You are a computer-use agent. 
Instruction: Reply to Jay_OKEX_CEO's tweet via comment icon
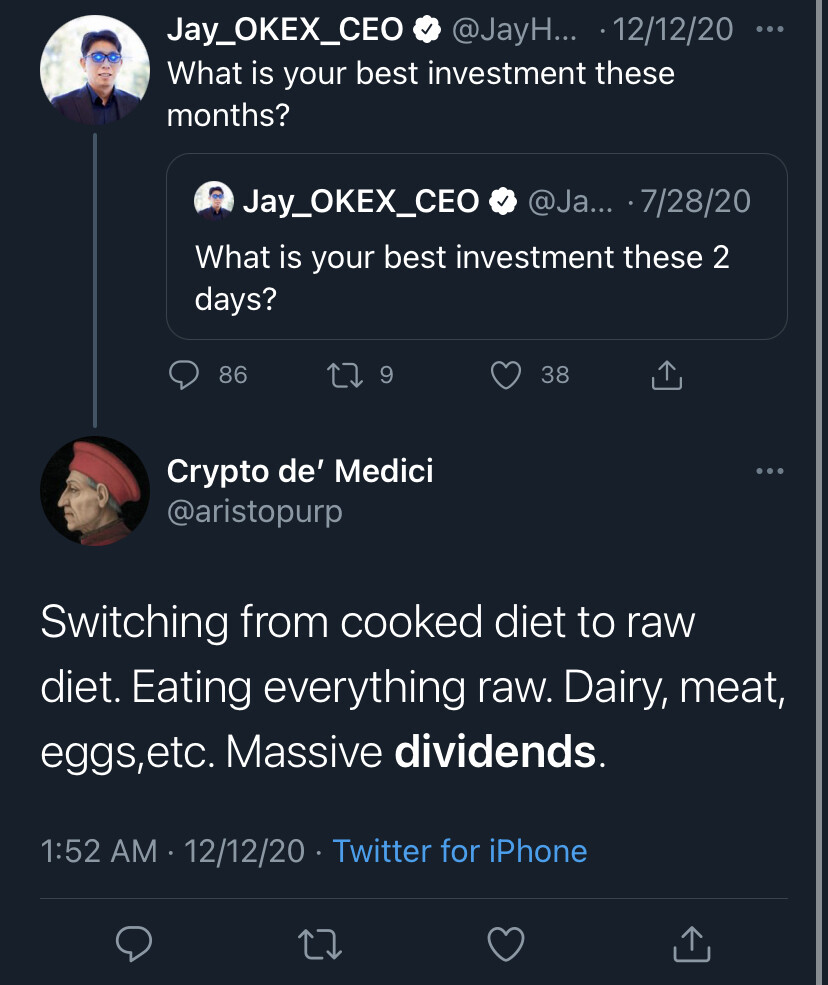pos(183,374)
